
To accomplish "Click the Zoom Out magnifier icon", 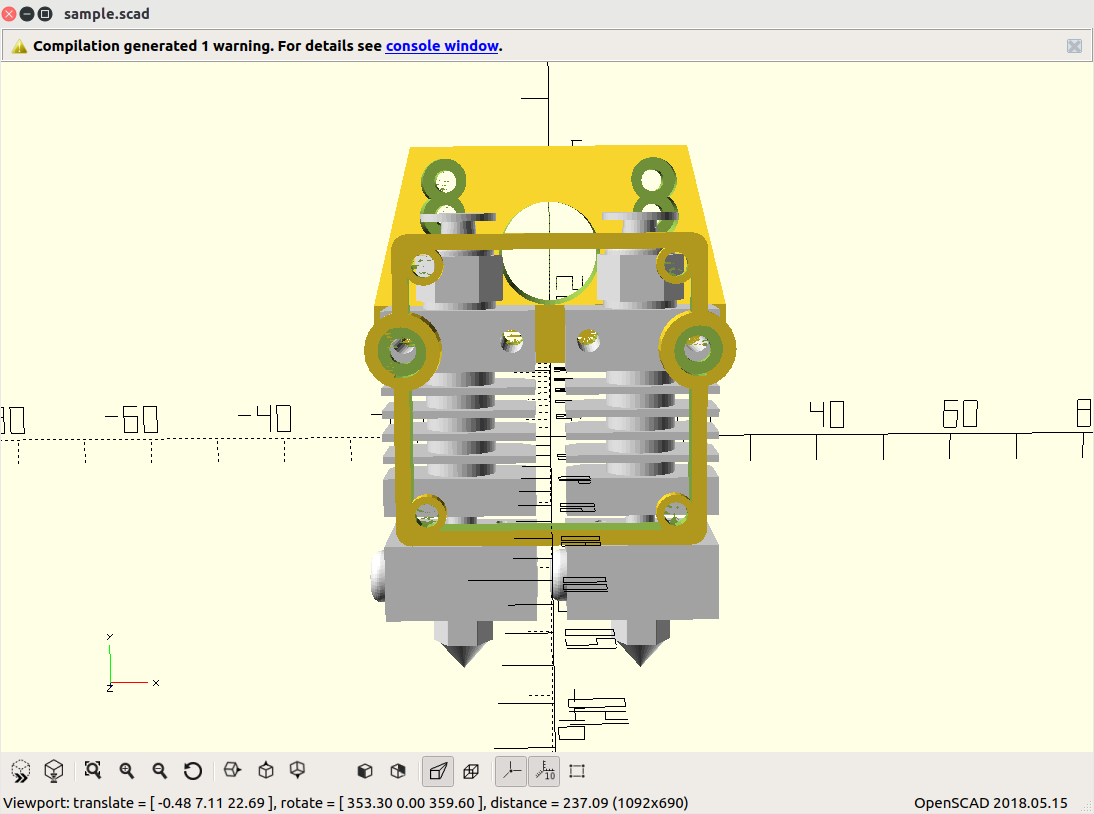I will click(x=160, y=770).
